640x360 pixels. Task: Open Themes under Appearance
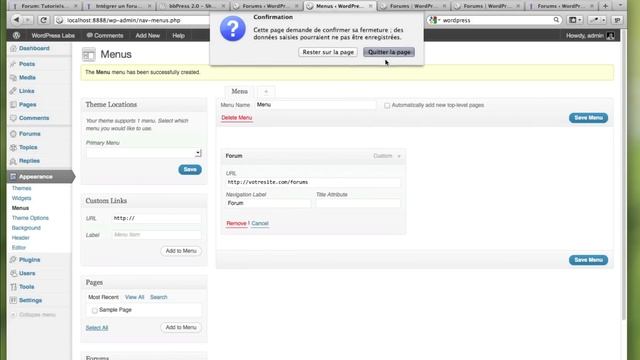[x=21, y=188]
